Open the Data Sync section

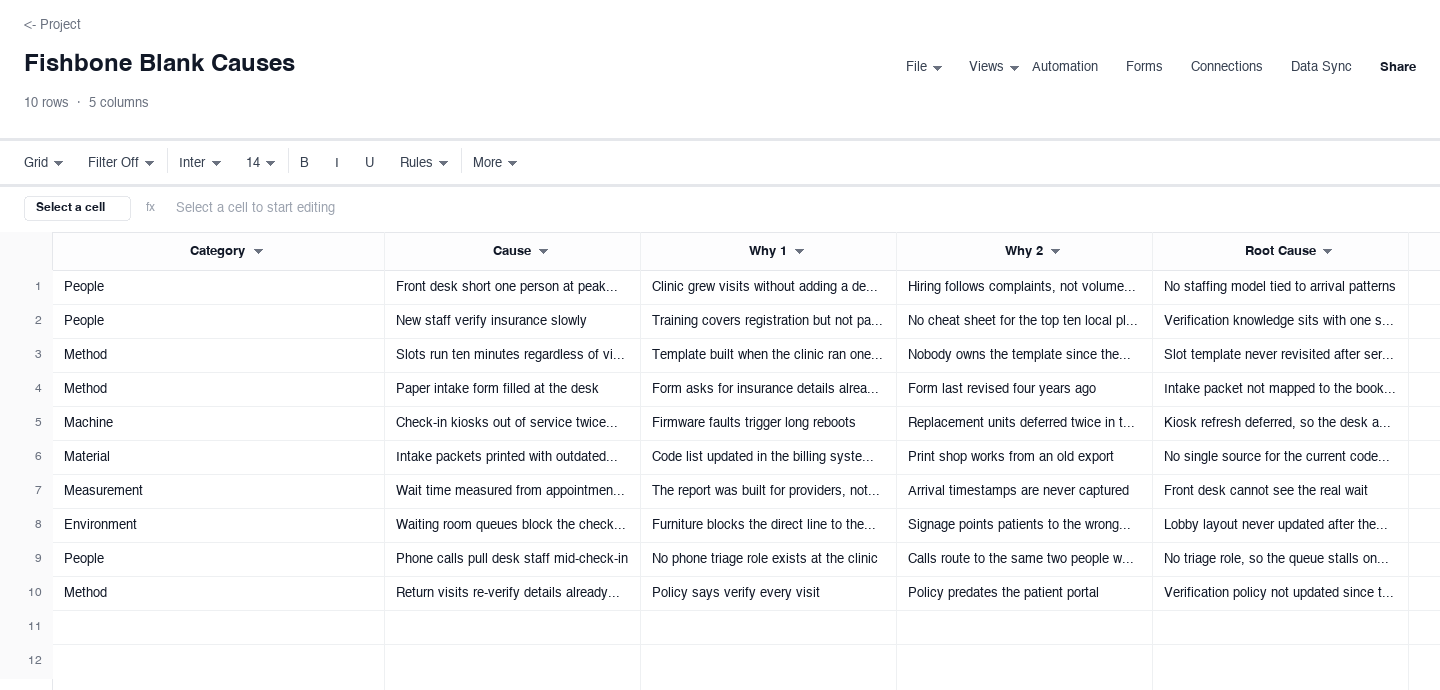pyautogui.click(x=1321, y=67)
